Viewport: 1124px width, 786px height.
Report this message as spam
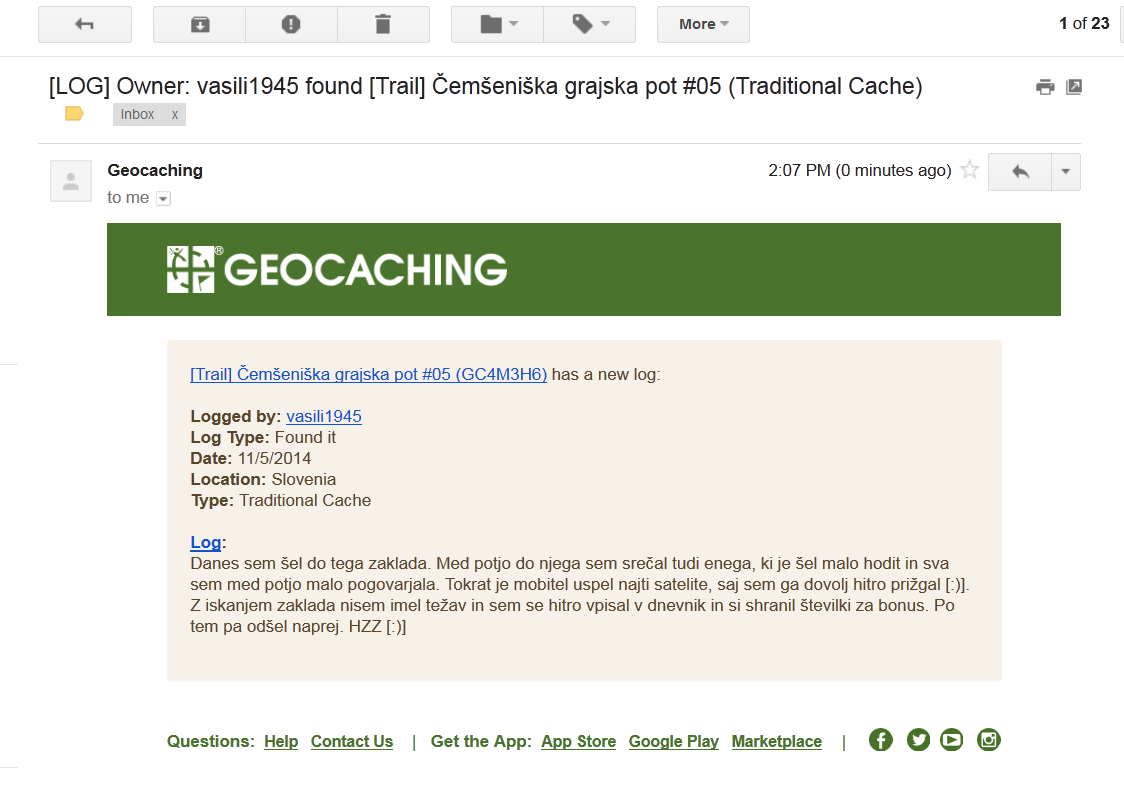[x=291, y=24]
